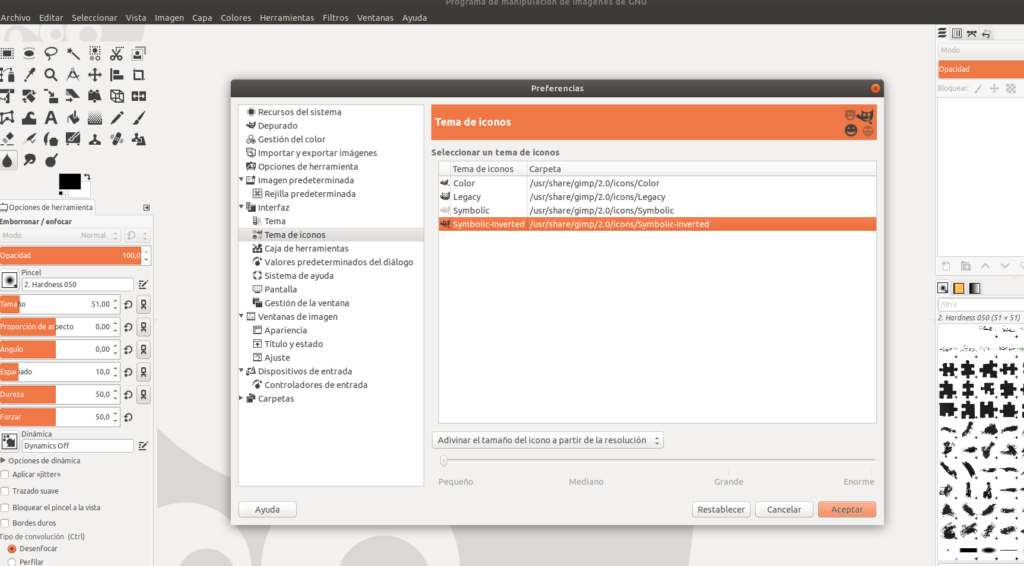Expand Opciones de dinámica section
This screenshot has width=1024, height=566.
pos(3,460)
